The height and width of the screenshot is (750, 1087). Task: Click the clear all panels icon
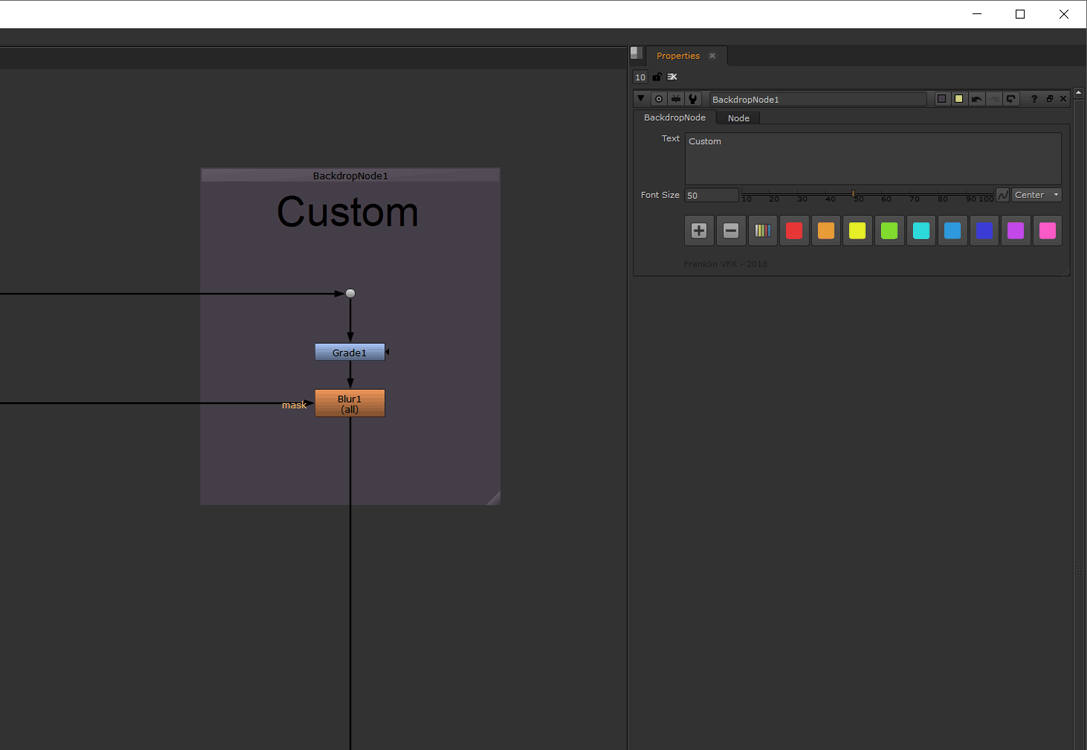(x=672, y=77)
